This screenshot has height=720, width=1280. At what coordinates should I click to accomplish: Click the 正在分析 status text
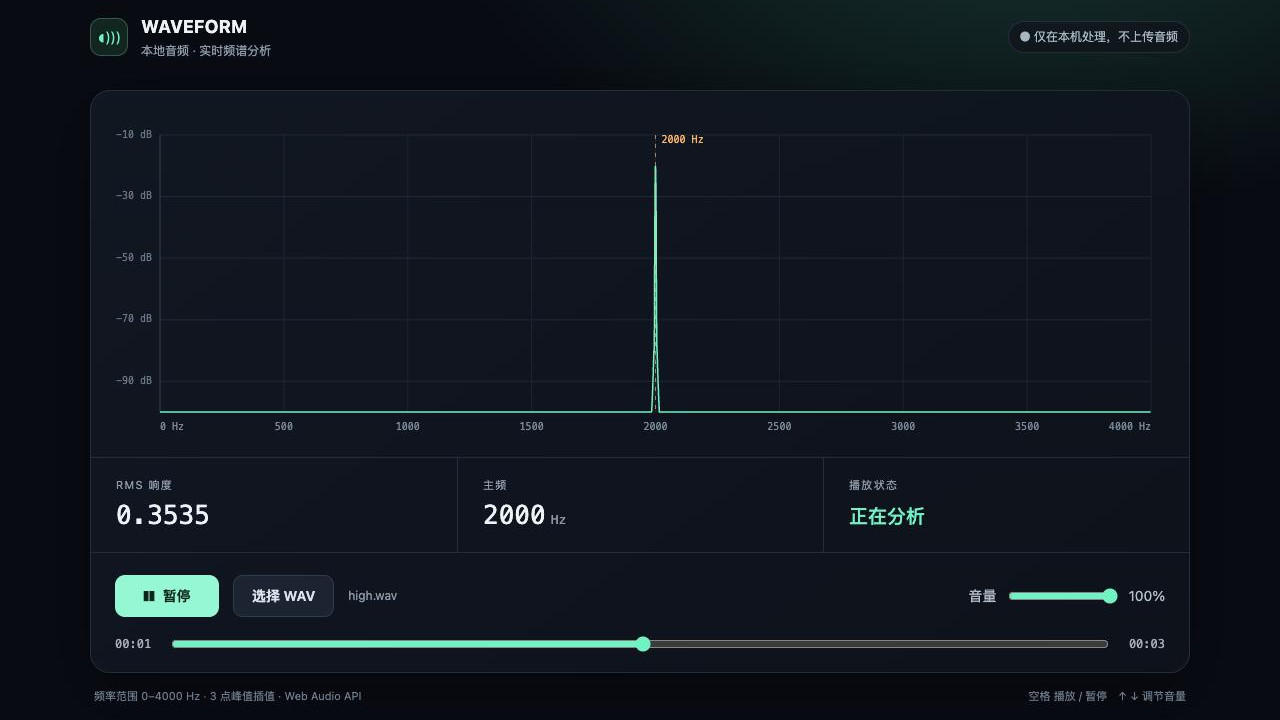click(887, 516)
